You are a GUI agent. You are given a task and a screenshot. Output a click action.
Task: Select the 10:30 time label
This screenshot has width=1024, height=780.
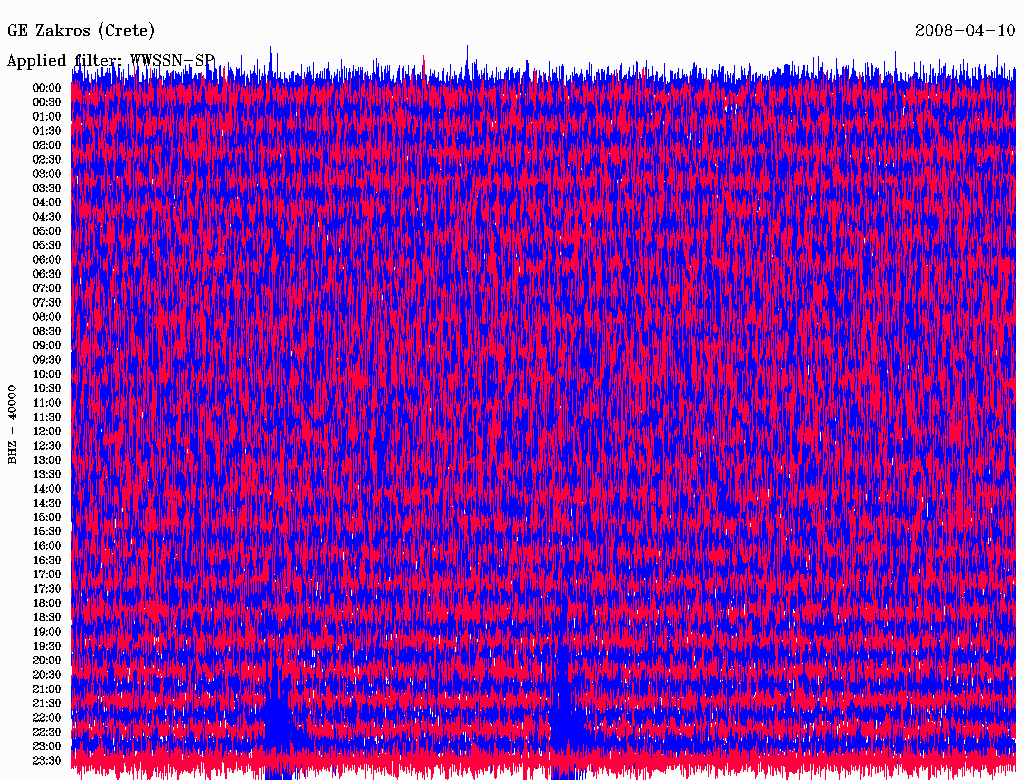point(47,389)
